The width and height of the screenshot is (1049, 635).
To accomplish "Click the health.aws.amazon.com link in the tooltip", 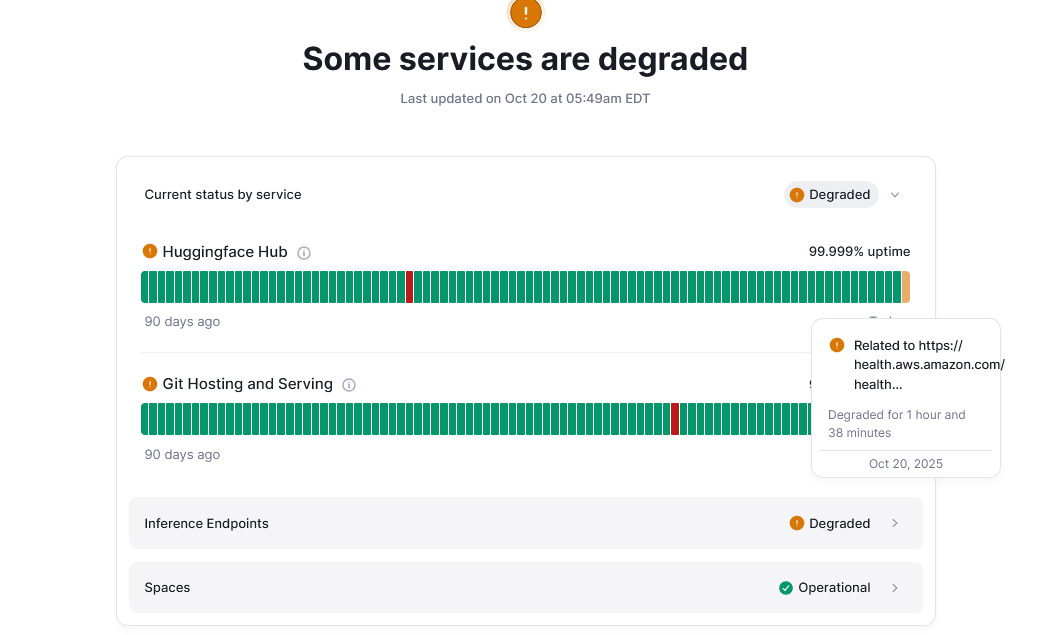I will [x=928, y=365].
